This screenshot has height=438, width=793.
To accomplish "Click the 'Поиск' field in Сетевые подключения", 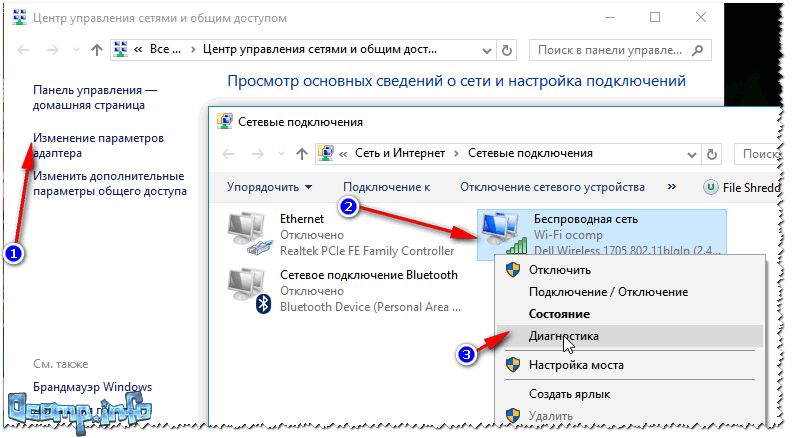I will pyautogui.click(x=758, y=154).
